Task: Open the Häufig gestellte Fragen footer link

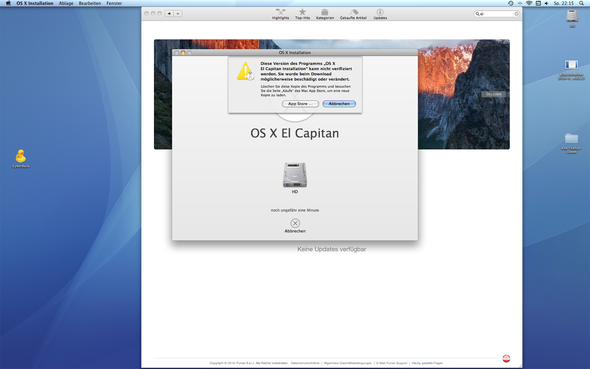Action: click(x=427, y=363)
